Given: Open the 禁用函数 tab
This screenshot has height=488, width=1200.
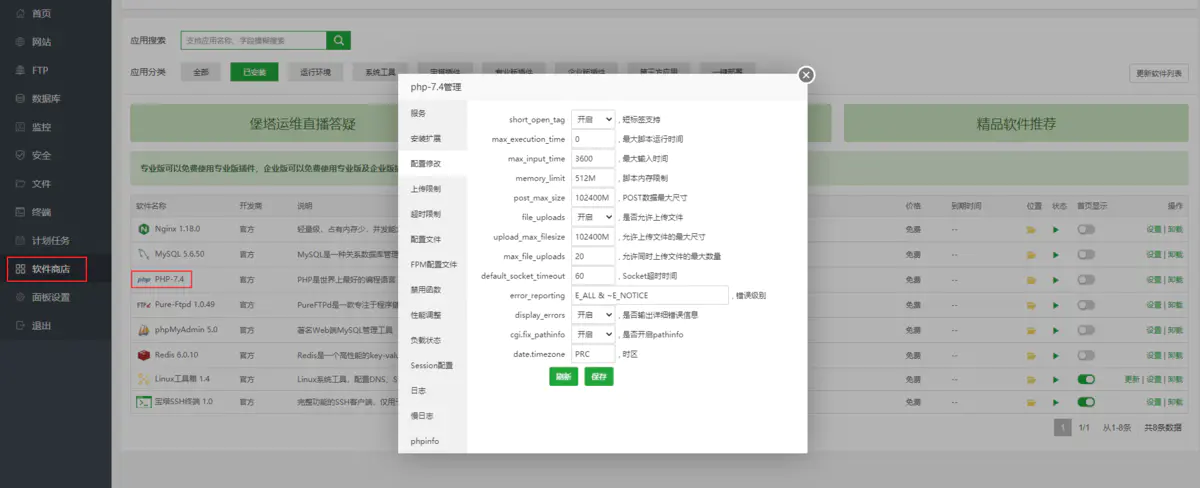Looking at the screenshot, I should coord(433,289).
